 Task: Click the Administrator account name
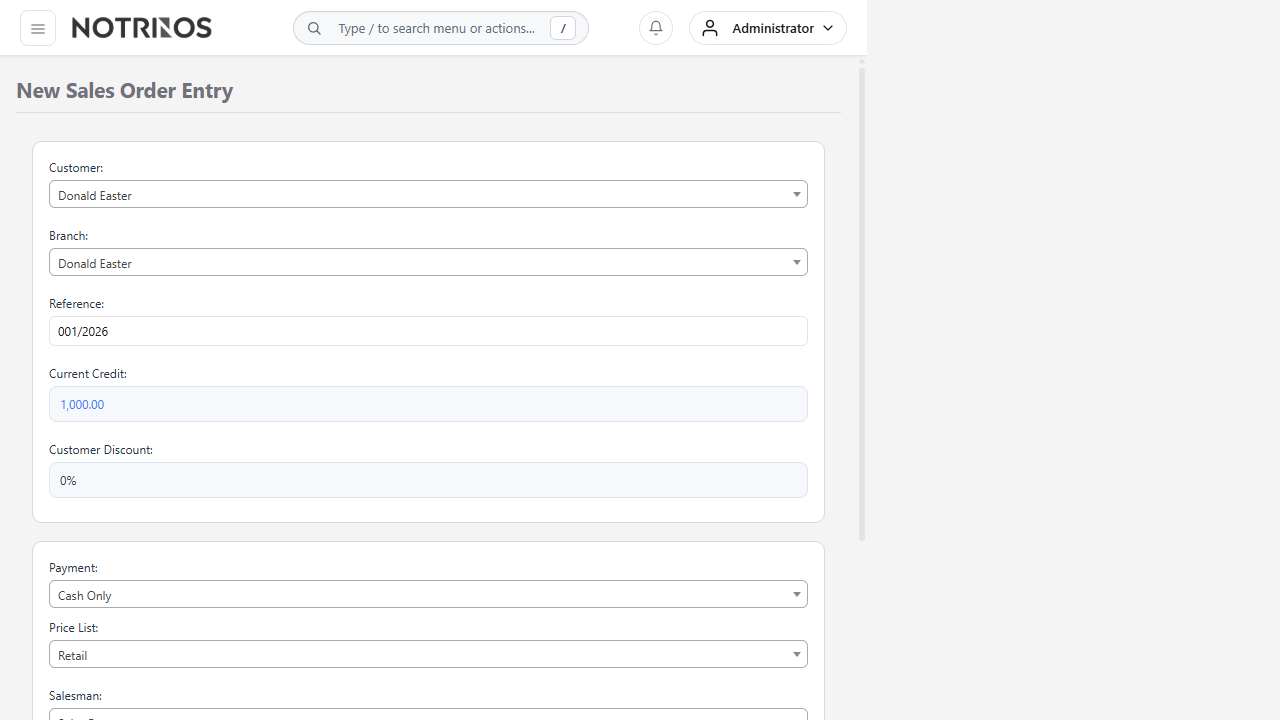pyautogui.click(x=772, y=28)
